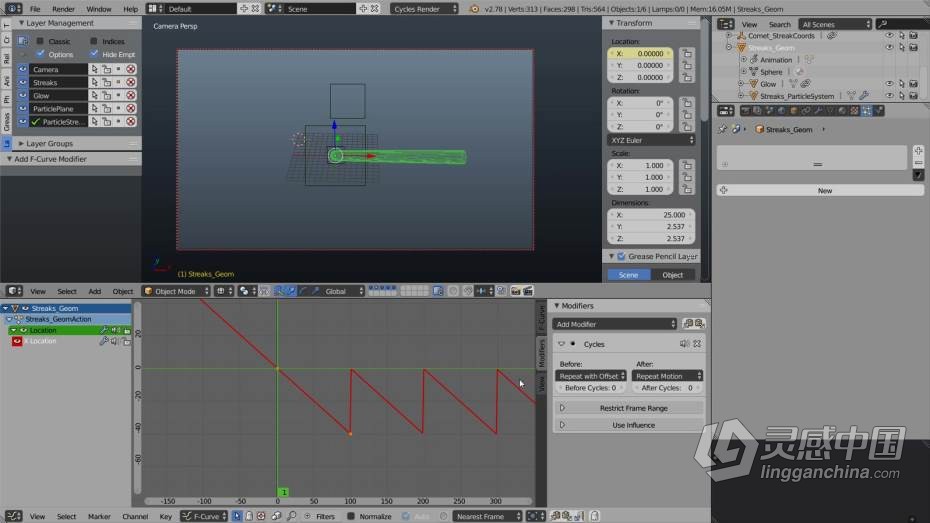This screenshot has height=523, width=930.
Task: Open the World tab in Properties editor
Action: [x=782, y=111]
